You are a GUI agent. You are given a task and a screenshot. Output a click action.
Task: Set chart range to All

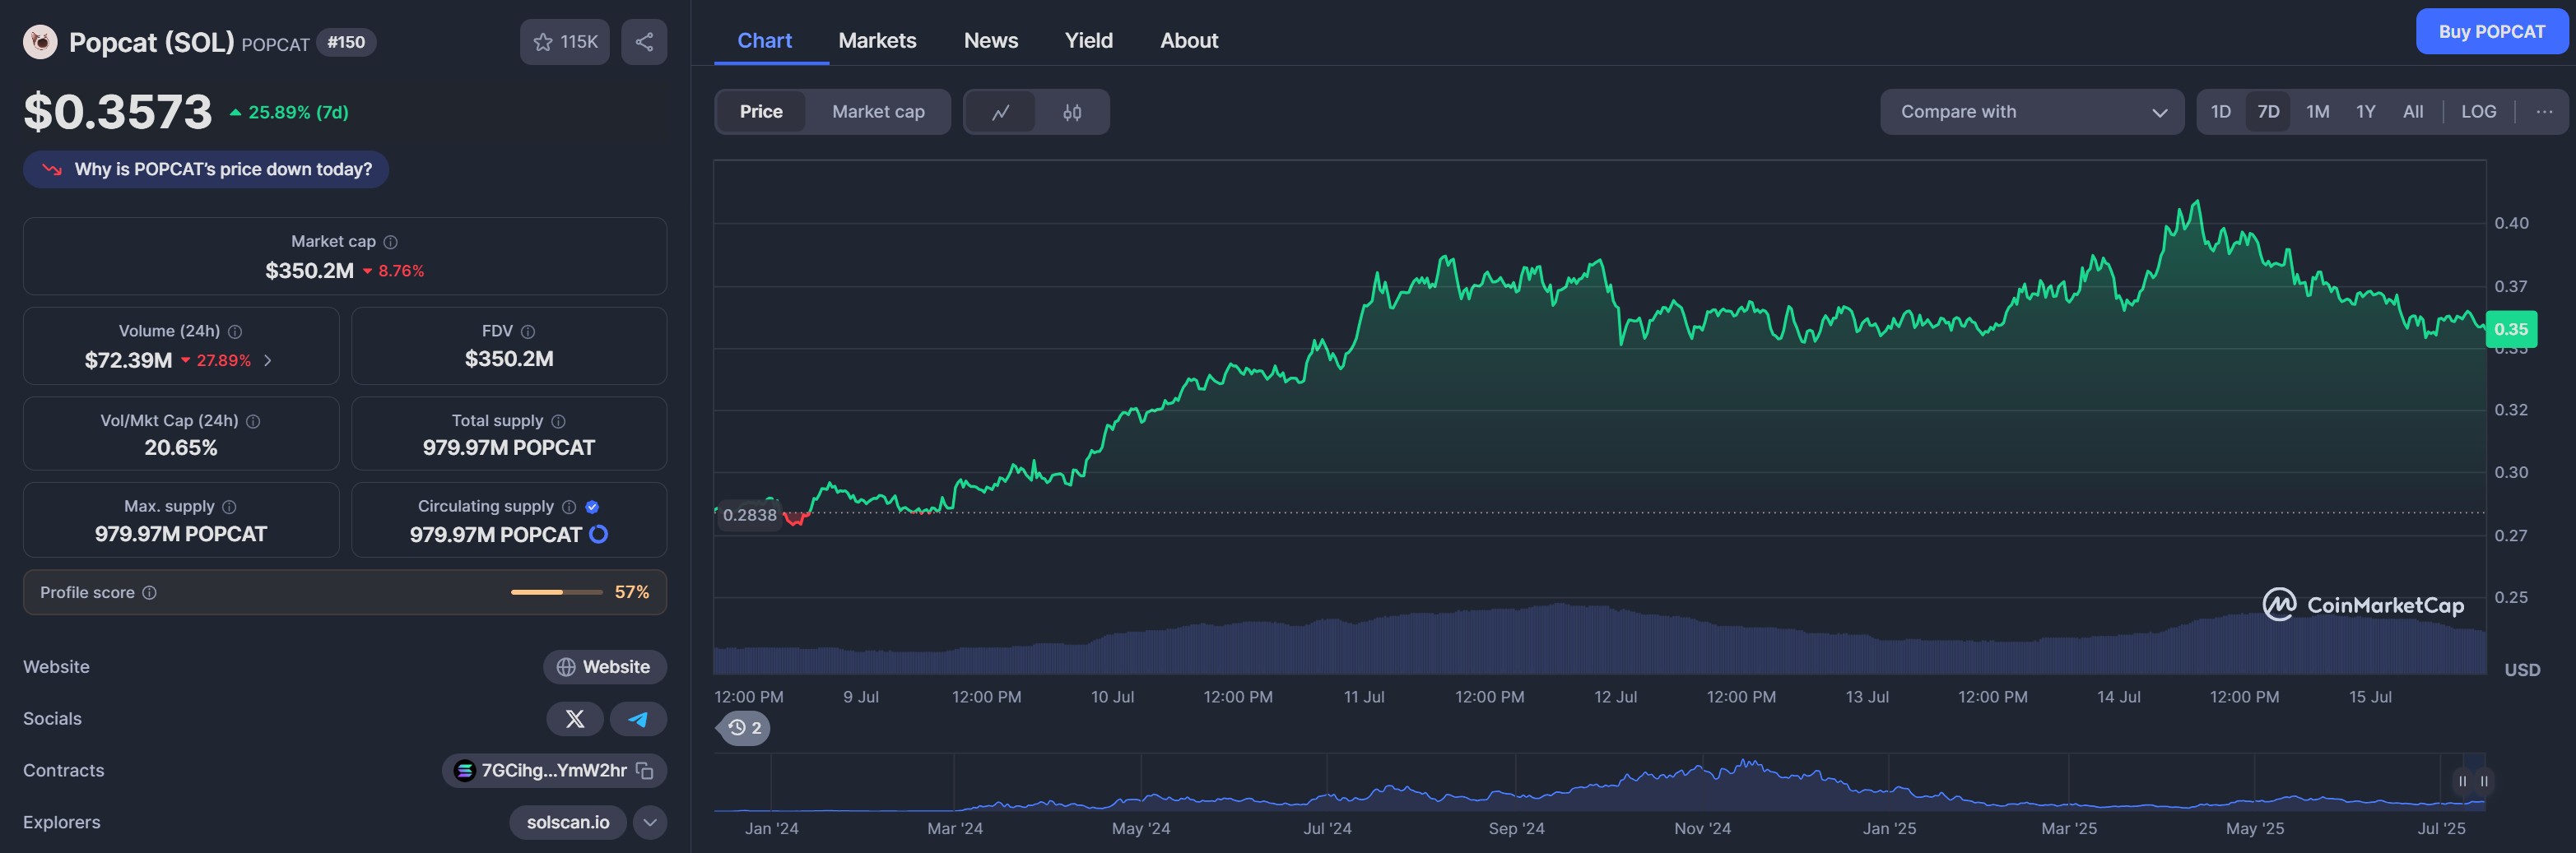(x=2413, y=112)
